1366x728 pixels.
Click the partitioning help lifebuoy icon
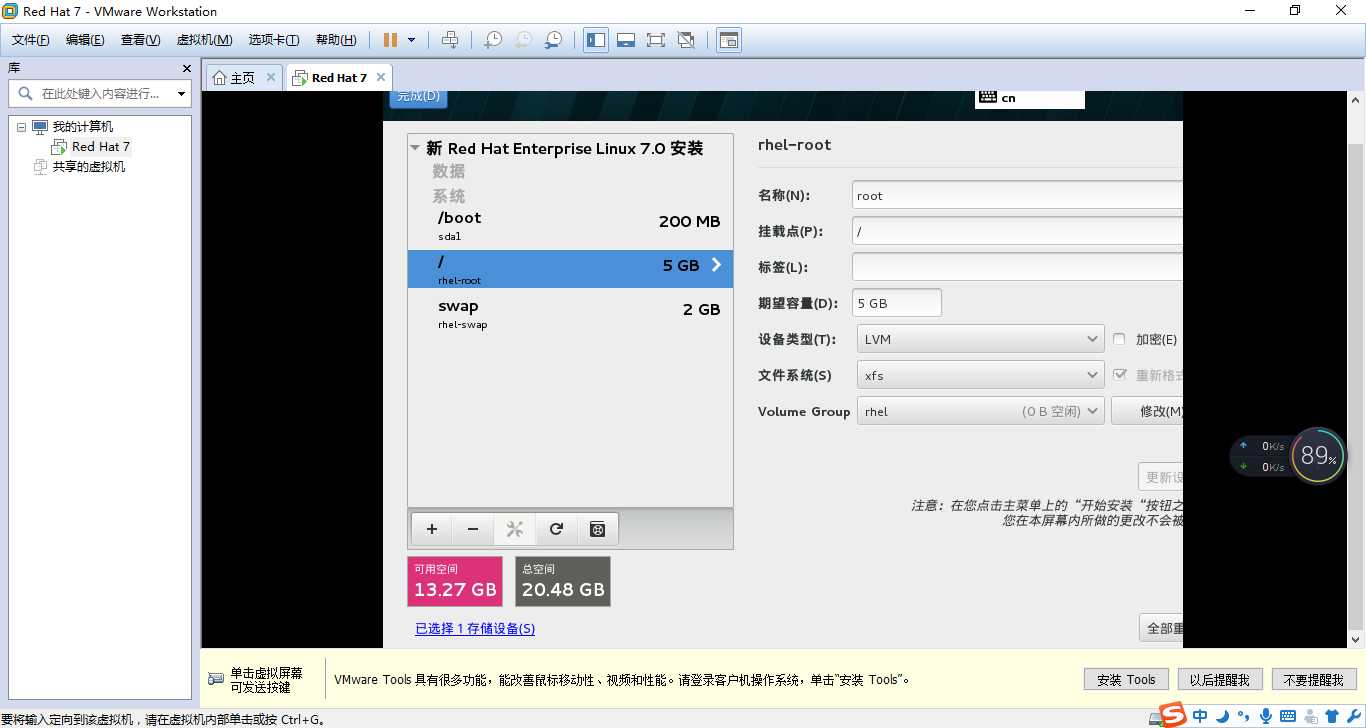click(598, 529)
